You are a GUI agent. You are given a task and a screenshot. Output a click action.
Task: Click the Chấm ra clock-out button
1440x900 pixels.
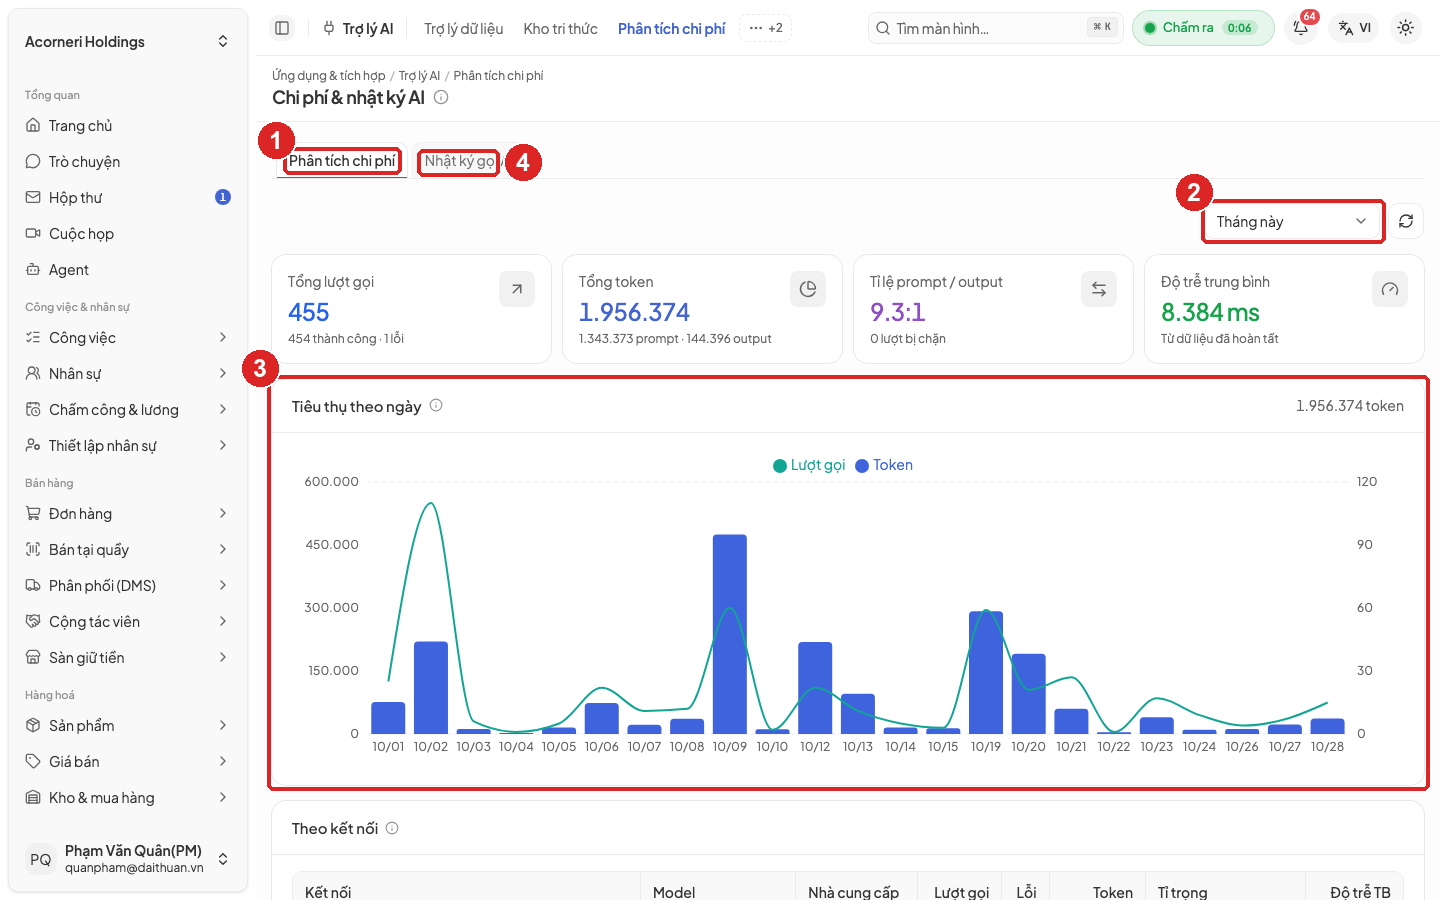point(1203,28)
